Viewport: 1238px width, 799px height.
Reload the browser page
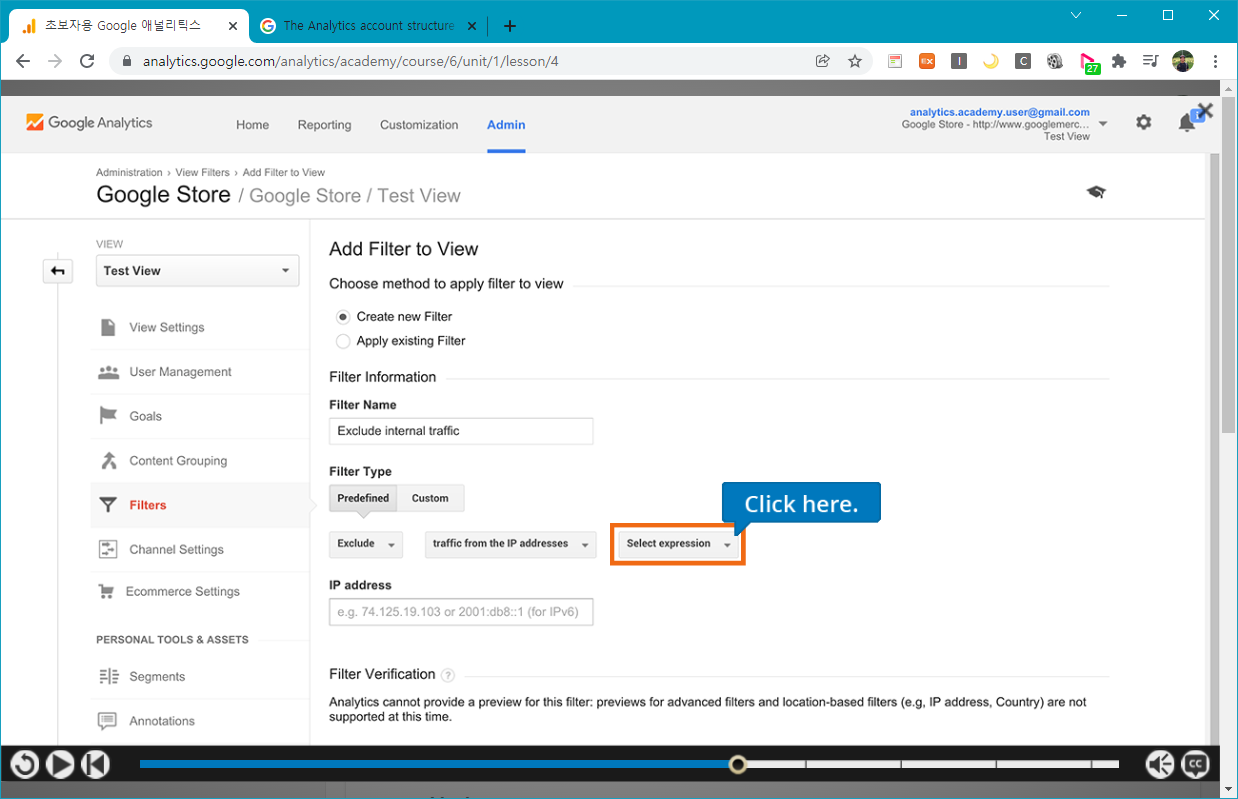coord(87,61)
